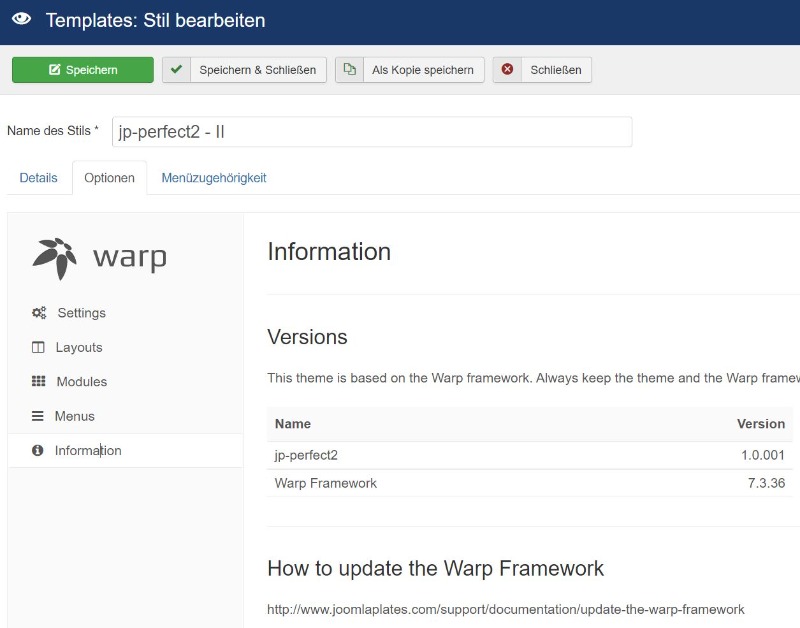Viewport: 800px width, 628px height.
Task: Click the version value 1.0.001
Action: pyautogui.click(x=763, y=455)
